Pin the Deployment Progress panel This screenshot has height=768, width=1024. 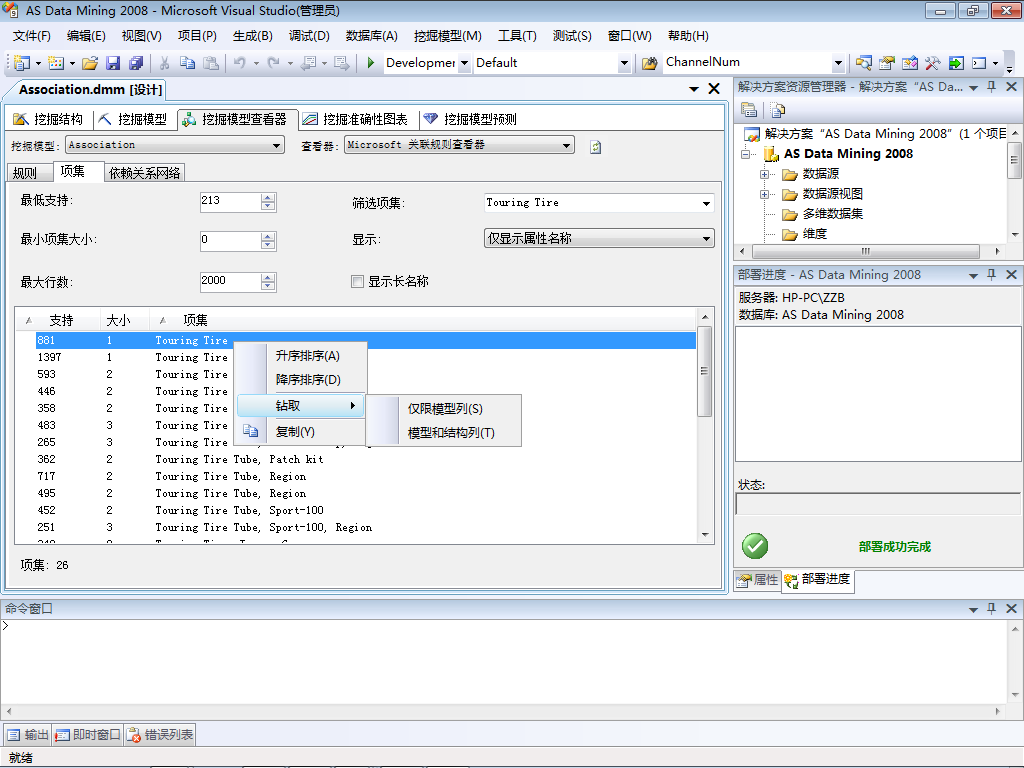(x=991, y=275)
